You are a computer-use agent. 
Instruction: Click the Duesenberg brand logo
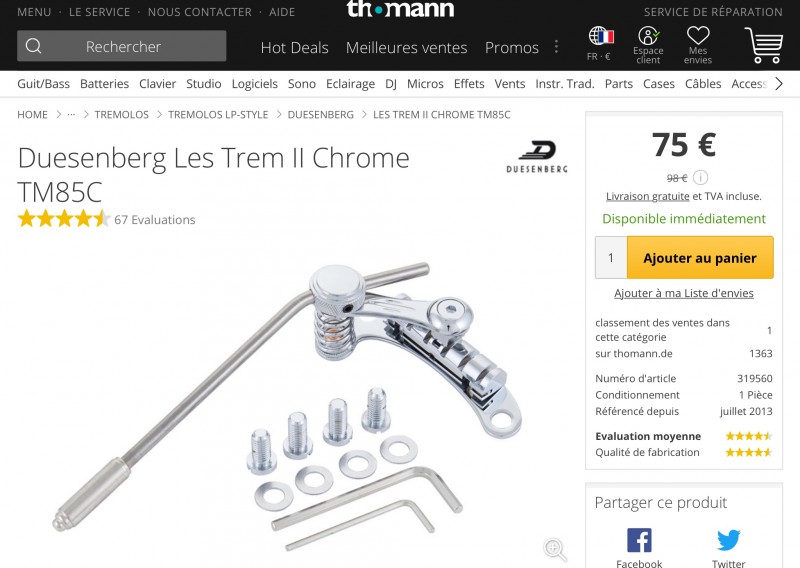[537, 156]
